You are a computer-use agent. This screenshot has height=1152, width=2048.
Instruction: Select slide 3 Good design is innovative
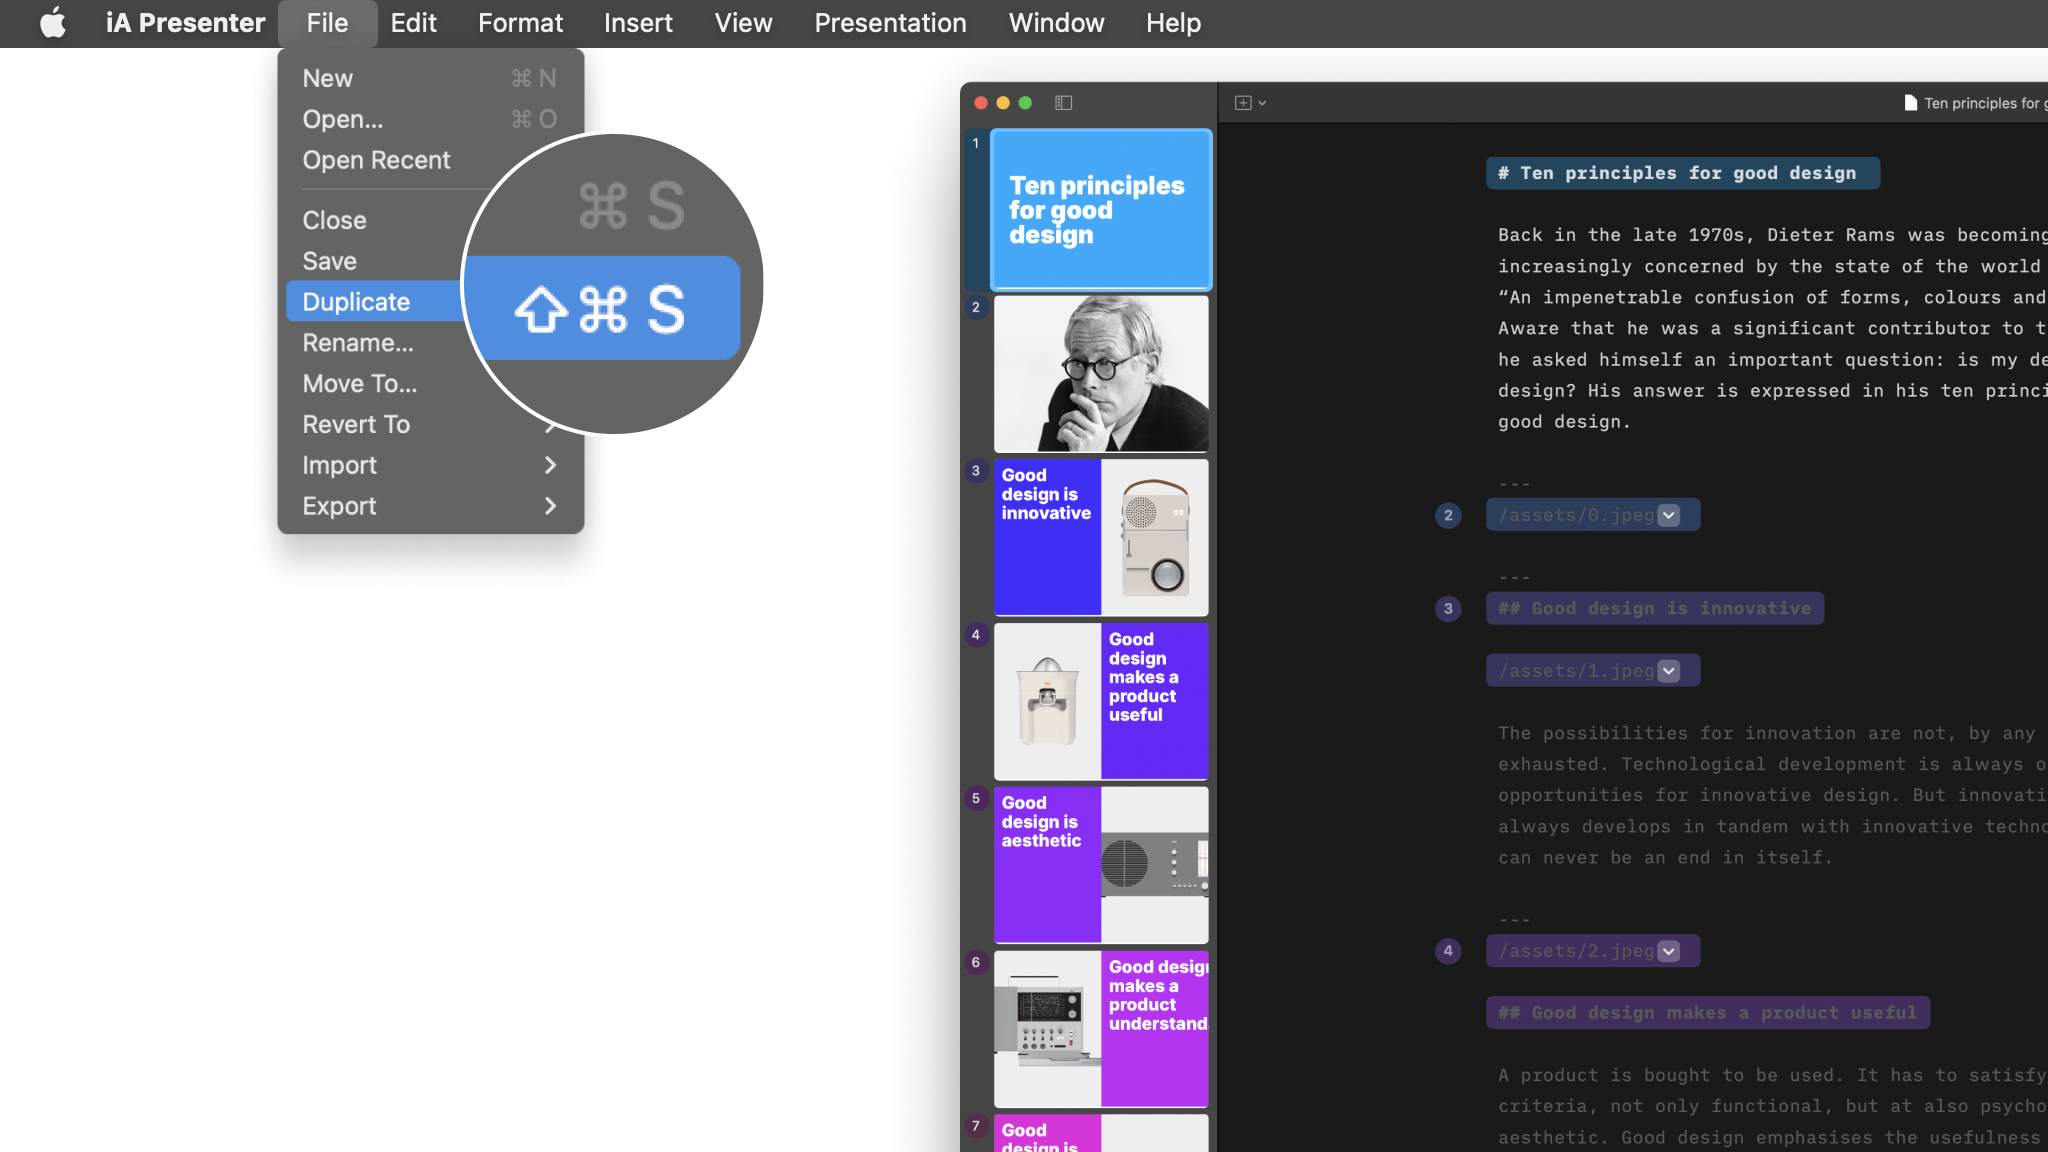pos(1101,537)
